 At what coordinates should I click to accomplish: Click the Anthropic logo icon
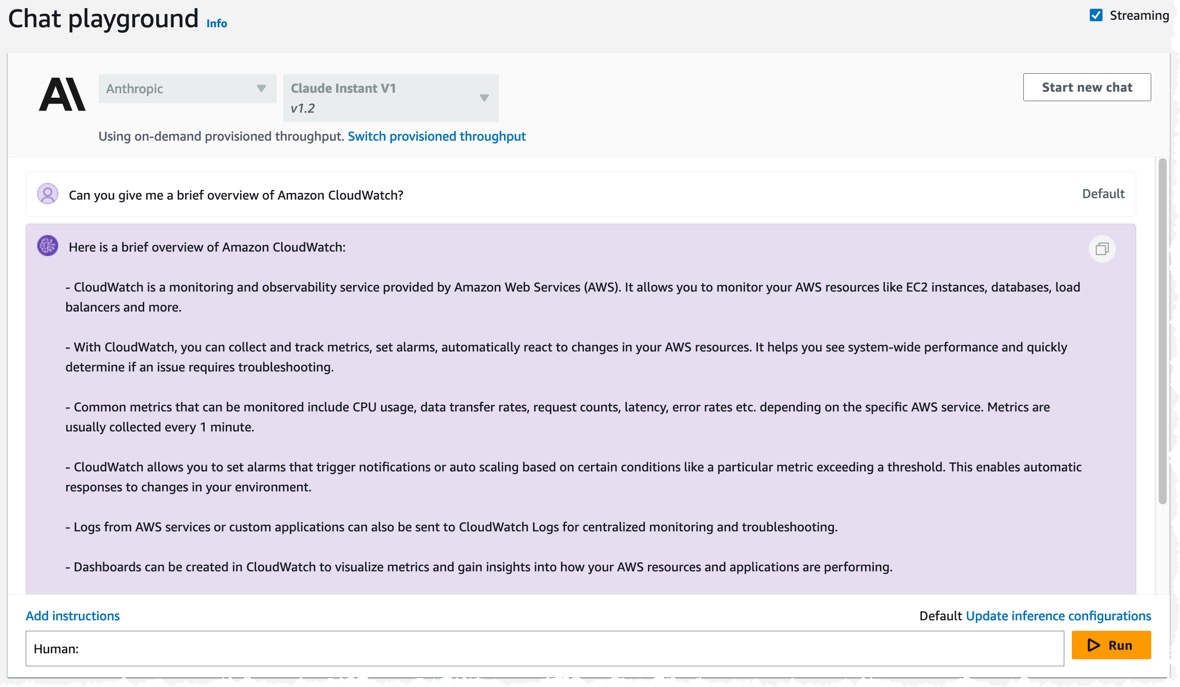(x=62, y=96)
